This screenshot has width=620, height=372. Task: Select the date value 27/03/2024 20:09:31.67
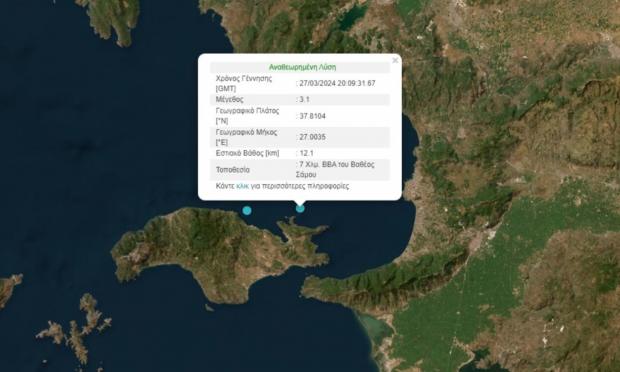click(x=337, y=83)
